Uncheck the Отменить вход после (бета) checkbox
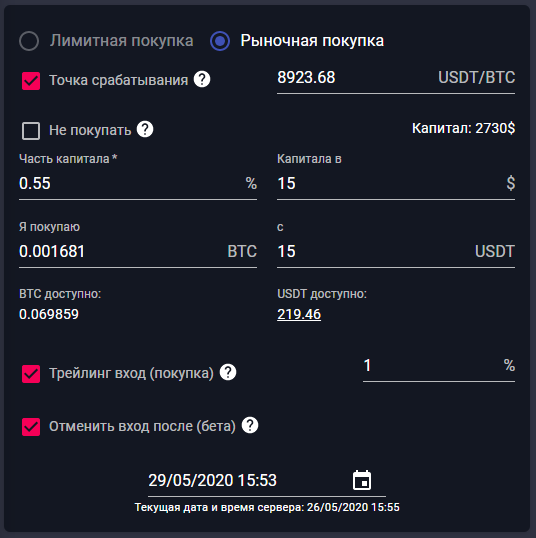The height and width of the screenshot is (538, 536). (x=31, y=427)
